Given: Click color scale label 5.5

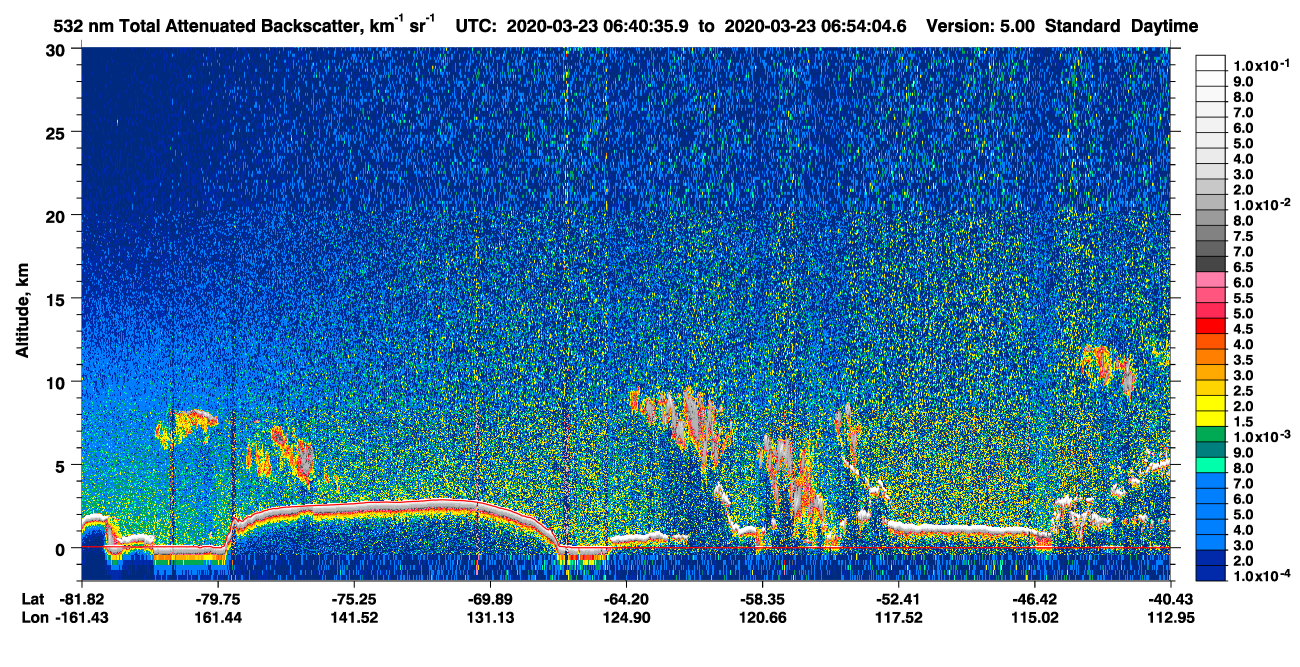Looking at the screenshot, I should 1243,298.
